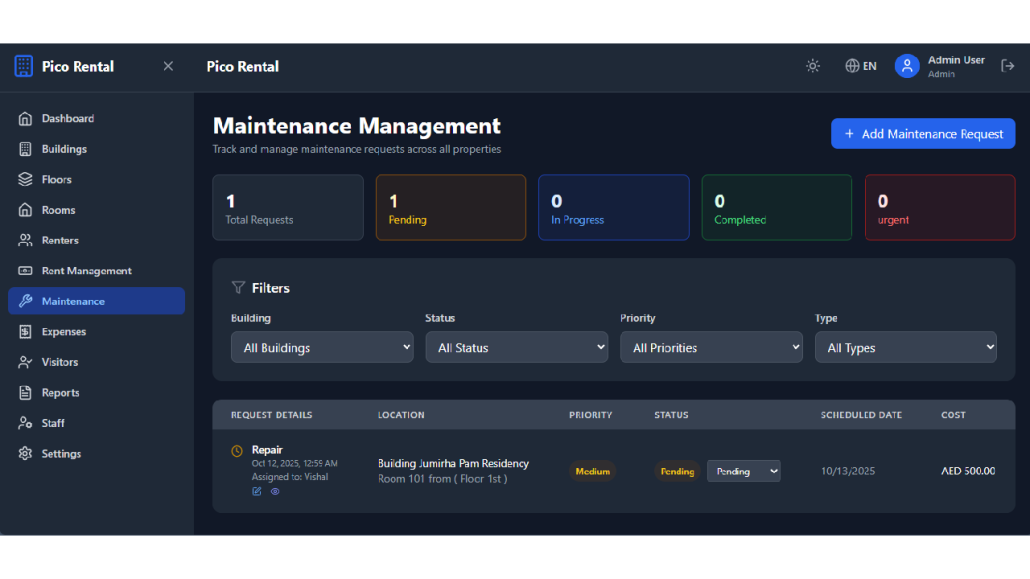Close the sidebar with the X icon
The height and width of the screenshot is (579, 1030).
click(x=168, y=66)
